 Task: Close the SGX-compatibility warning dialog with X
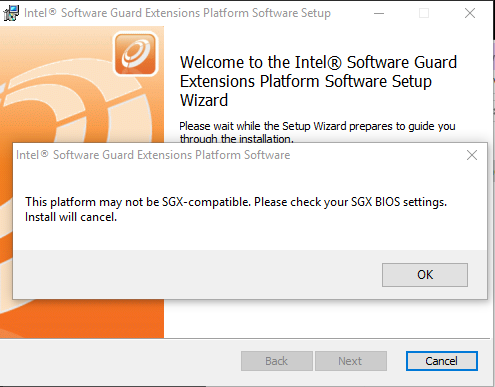coord(472,155)
